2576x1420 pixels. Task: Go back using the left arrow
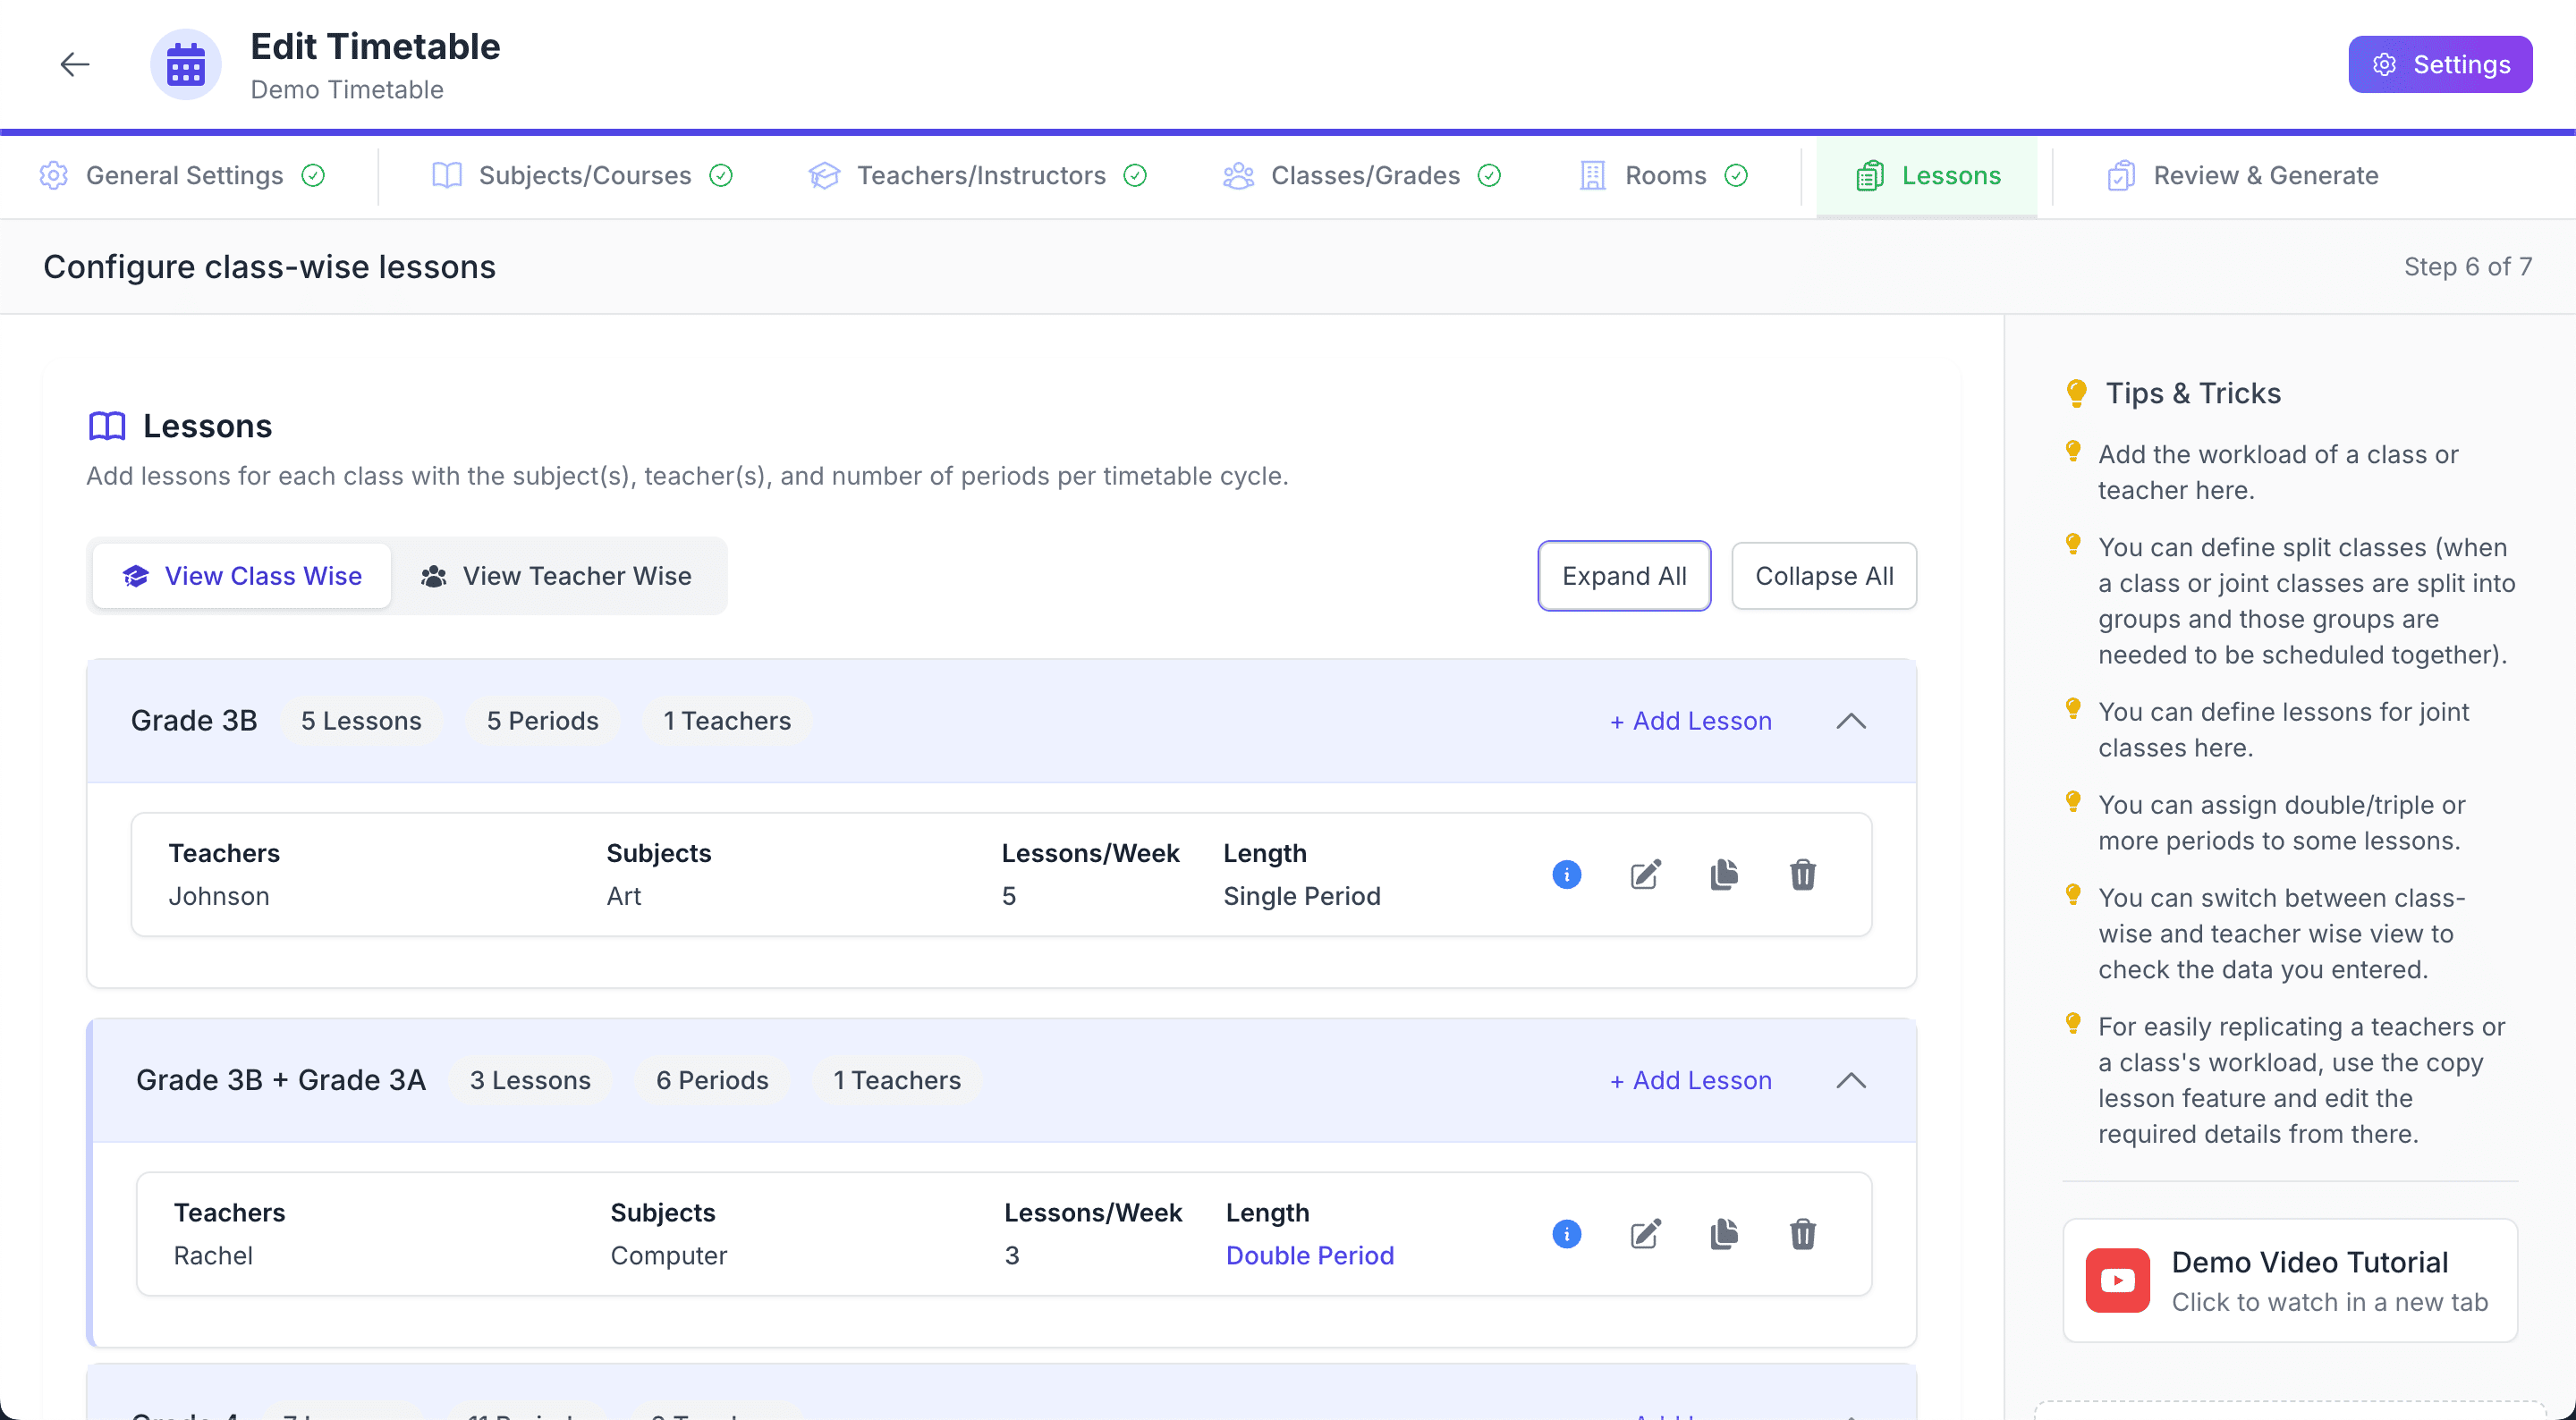pyautogui.click(x=74, y=65)
